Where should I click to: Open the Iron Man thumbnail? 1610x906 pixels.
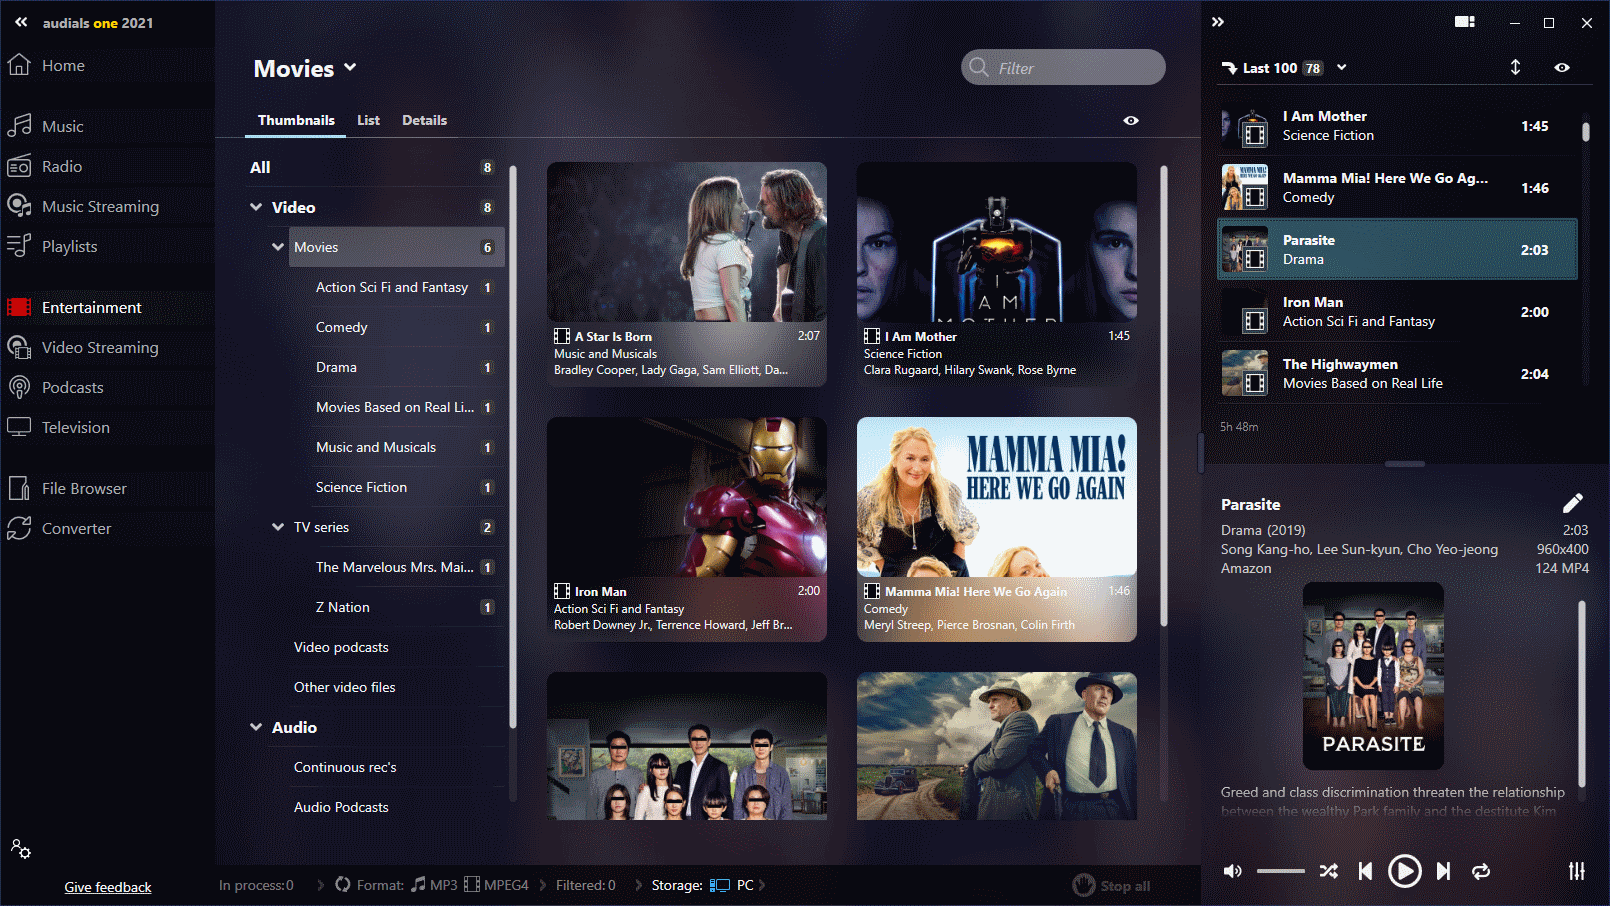pos(687,529)
